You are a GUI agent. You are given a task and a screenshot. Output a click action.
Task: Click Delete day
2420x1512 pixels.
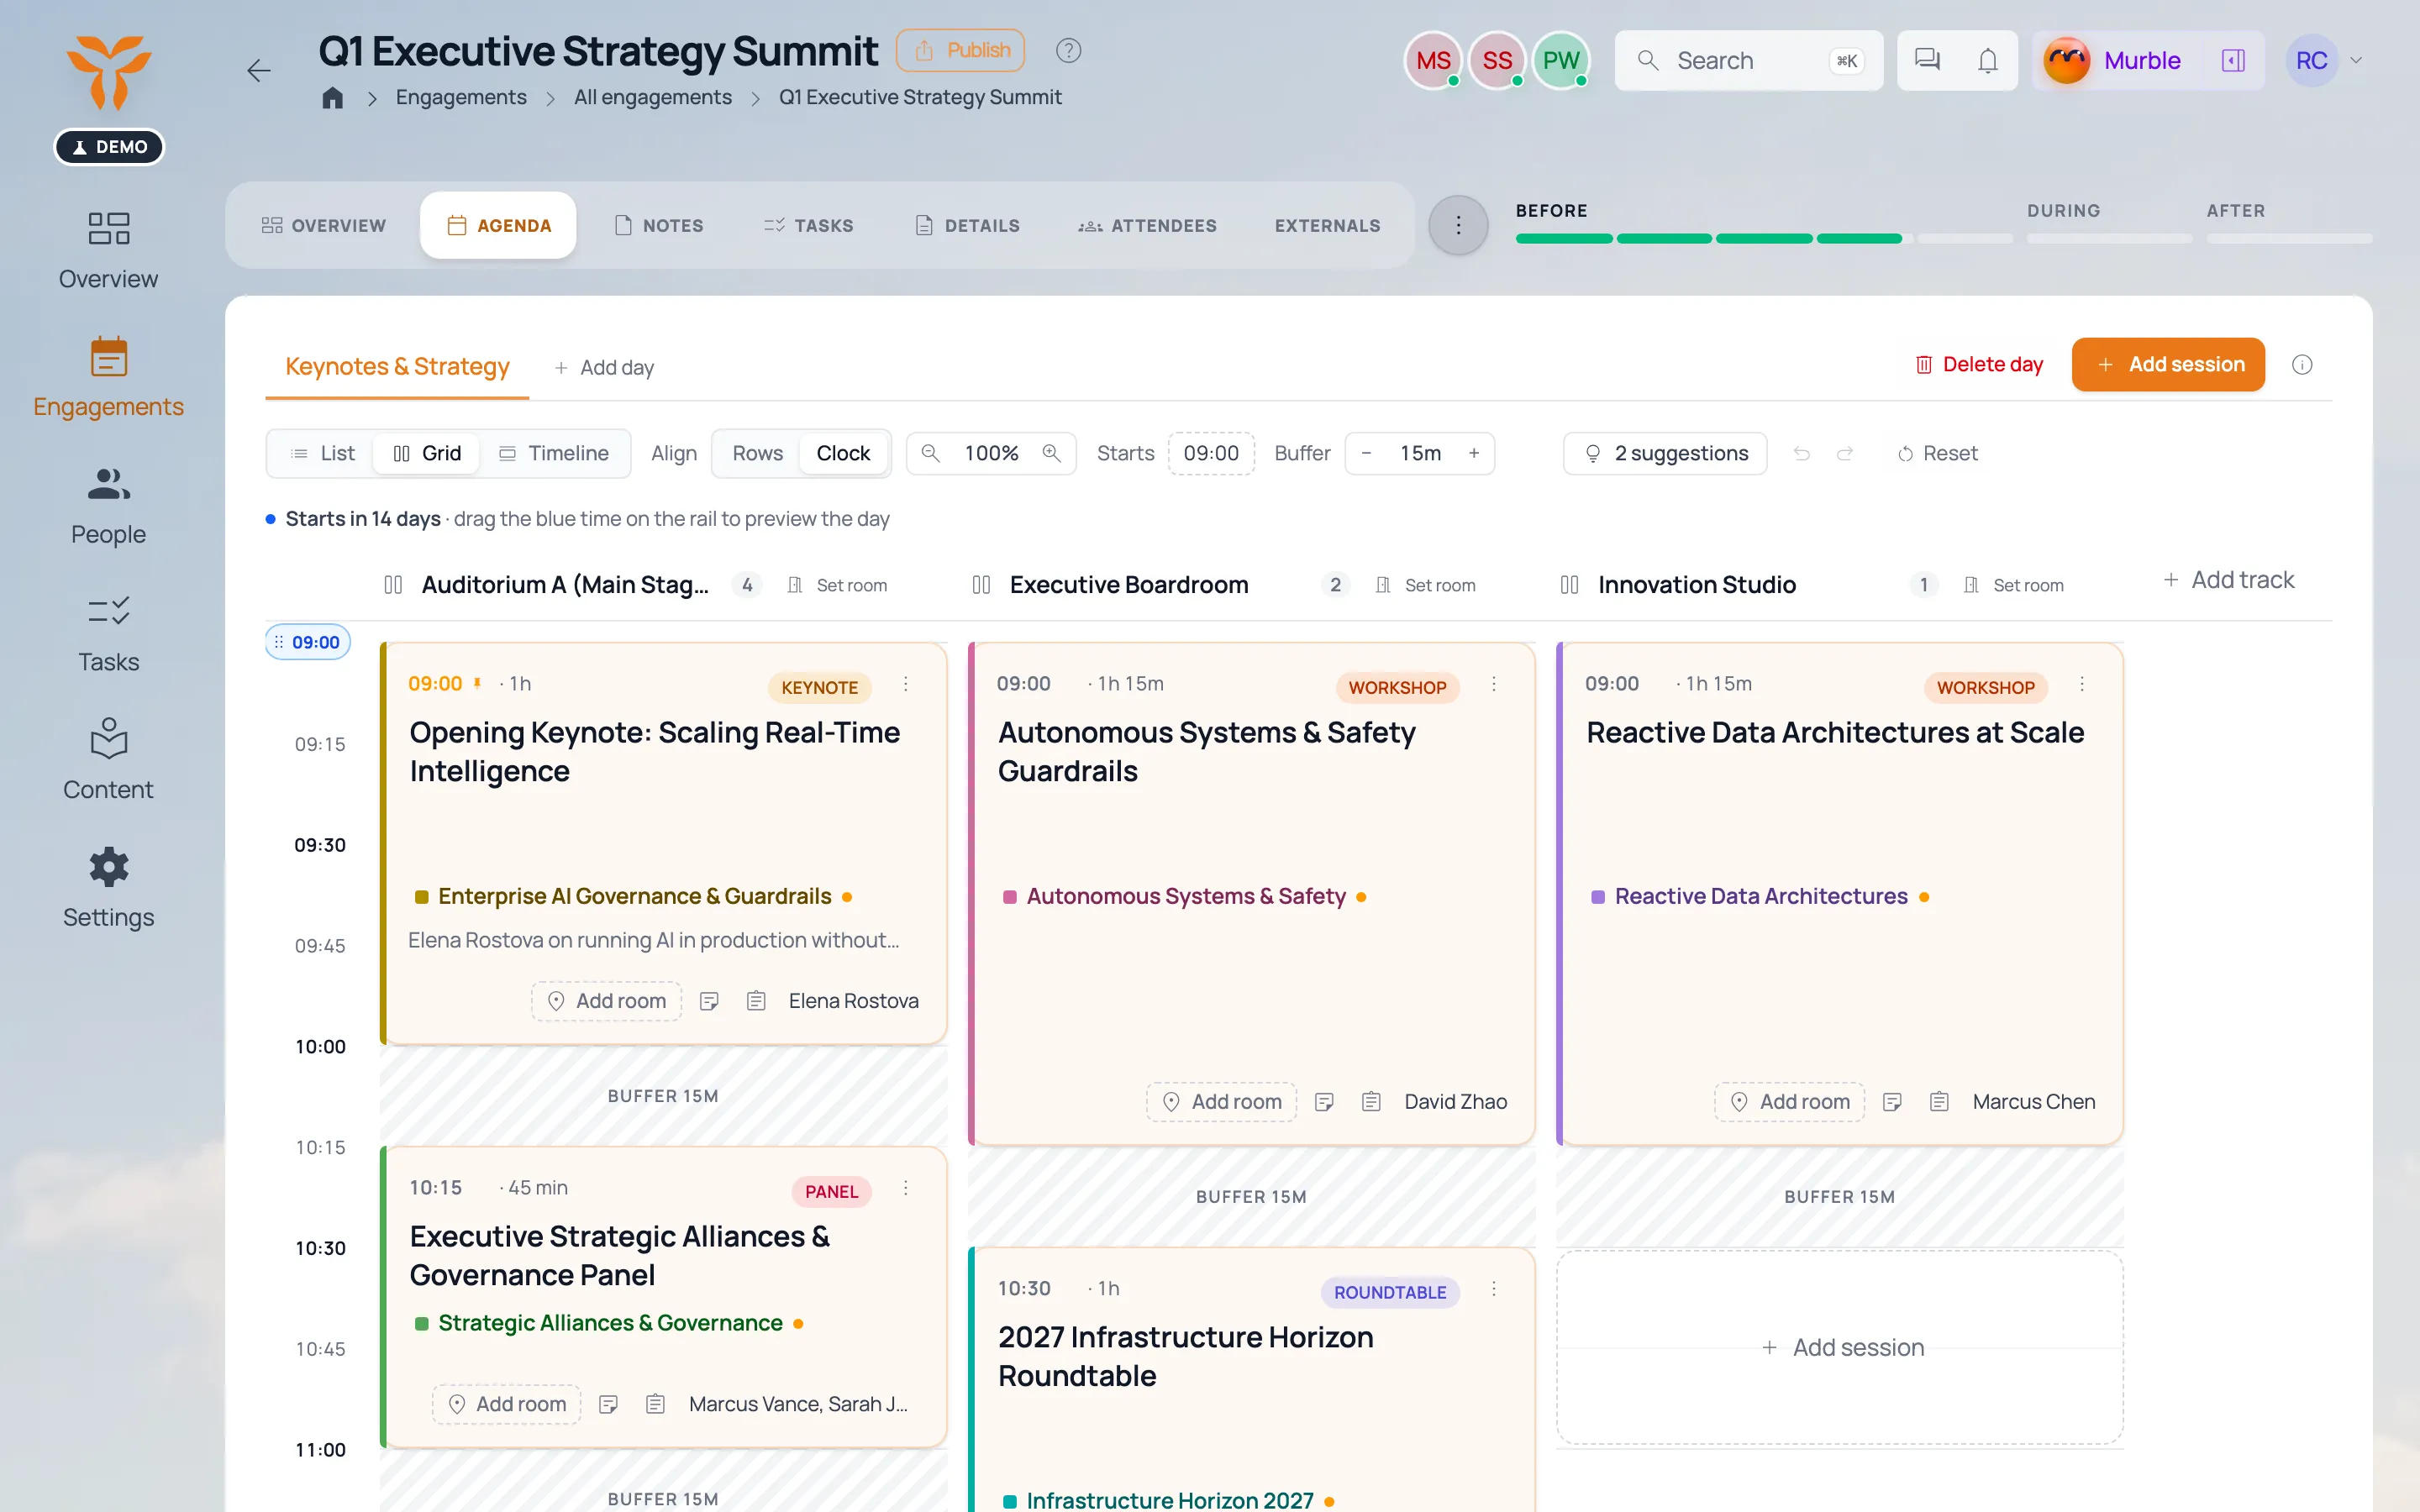pos(1979,364)
